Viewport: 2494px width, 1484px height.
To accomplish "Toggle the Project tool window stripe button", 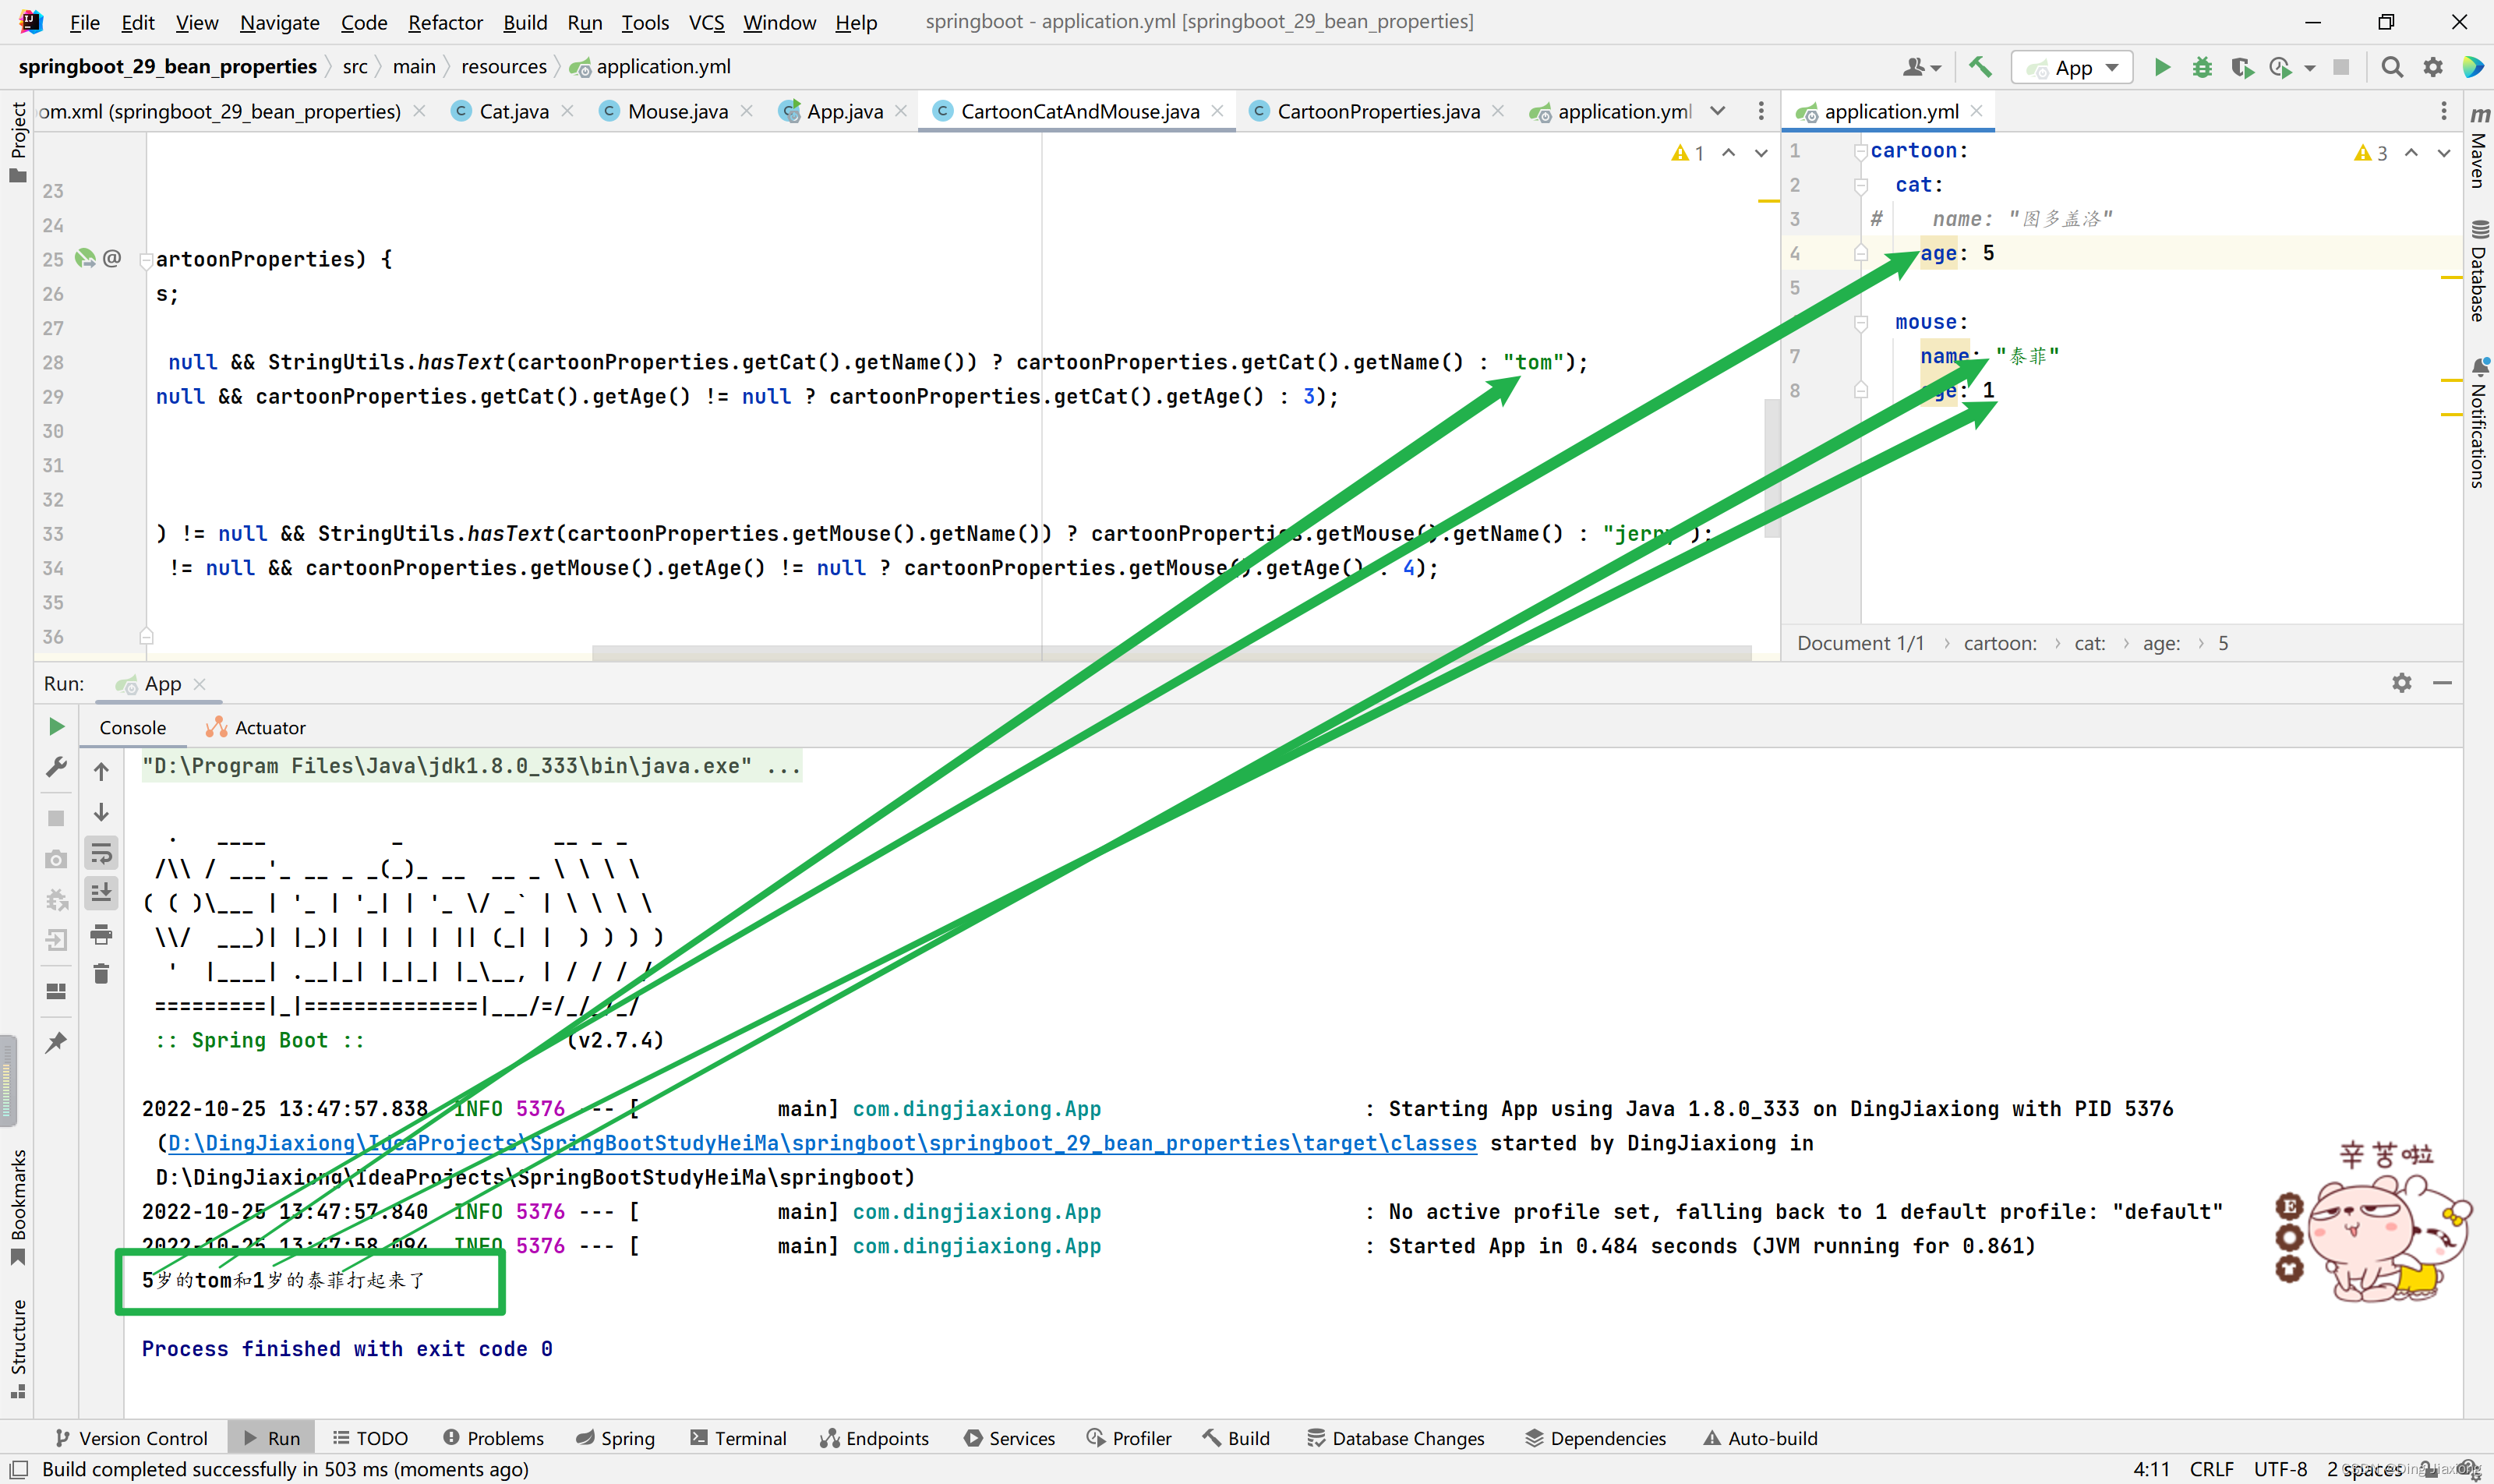I will pyautogui.click(x=17, y=140).
